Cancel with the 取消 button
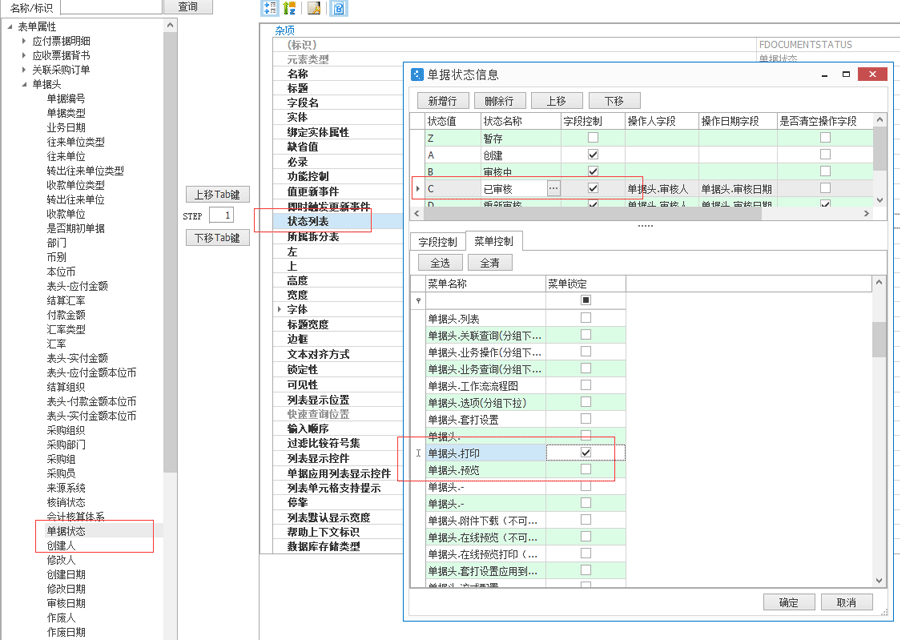Screen dimensions: 900x640 [847, 602]
